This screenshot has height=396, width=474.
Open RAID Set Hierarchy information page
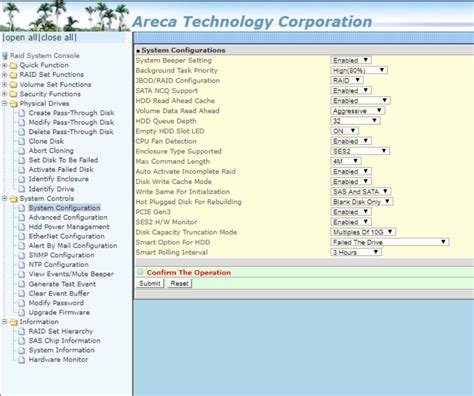(x=61, y=331)
